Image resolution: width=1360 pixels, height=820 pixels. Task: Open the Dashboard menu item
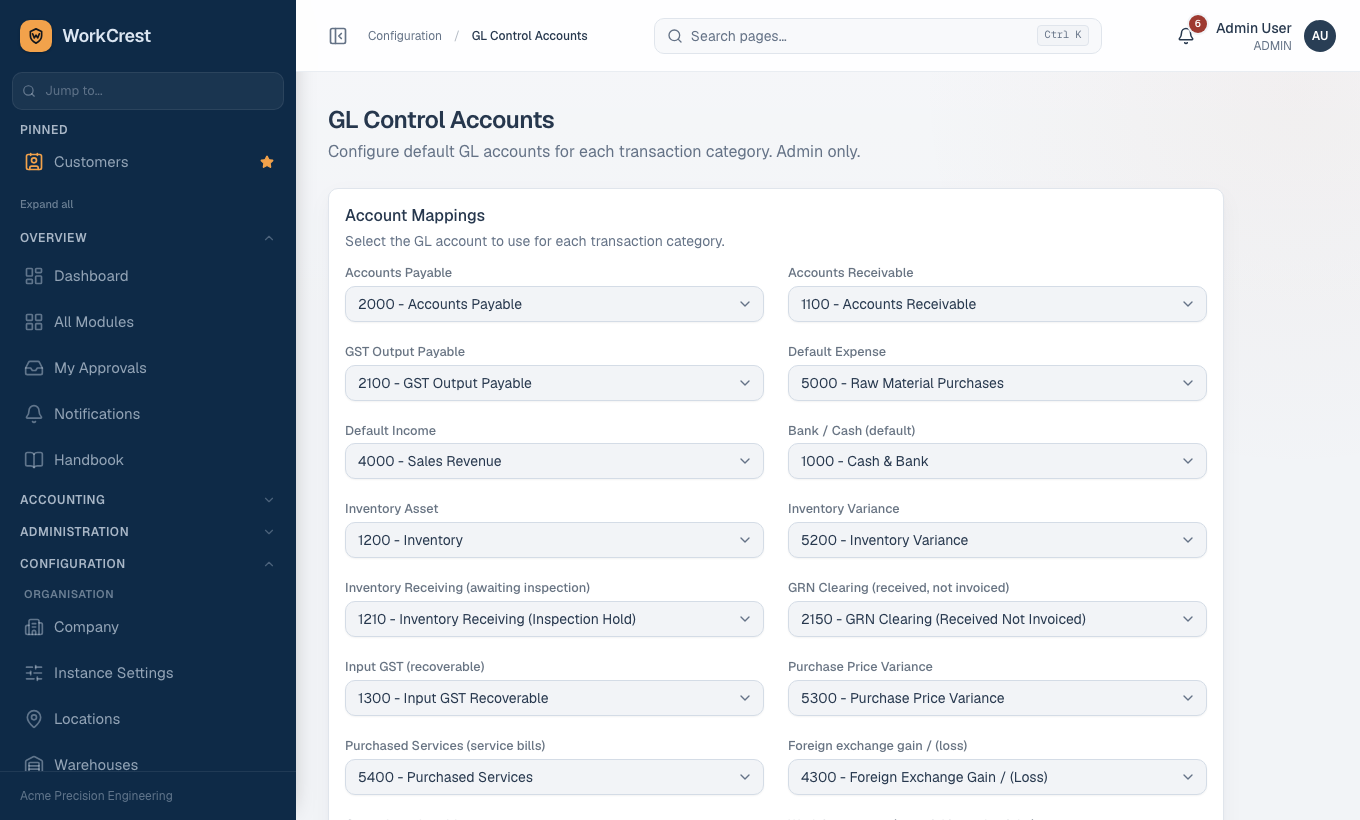click(148, 276)
